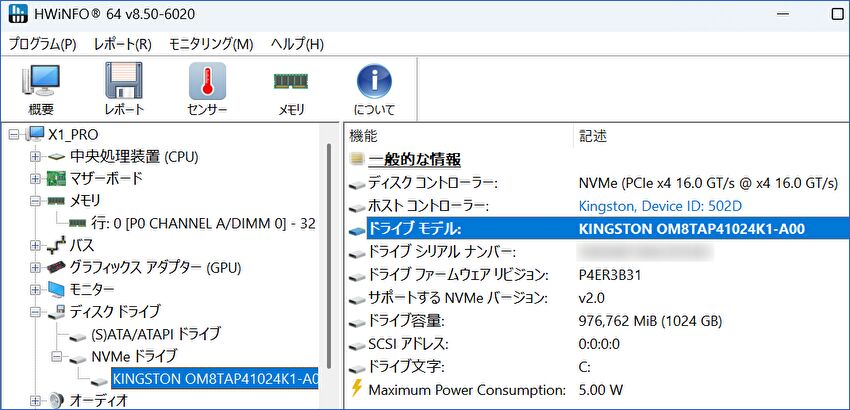Click the モニター display icon

tap(56, 290)
